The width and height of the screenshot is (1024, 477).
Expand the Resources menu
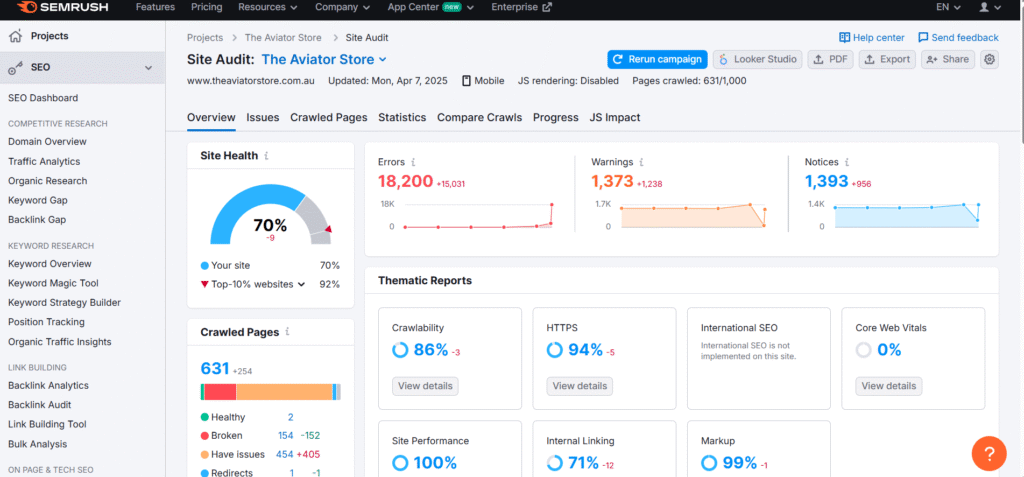(x=268, y=7)
